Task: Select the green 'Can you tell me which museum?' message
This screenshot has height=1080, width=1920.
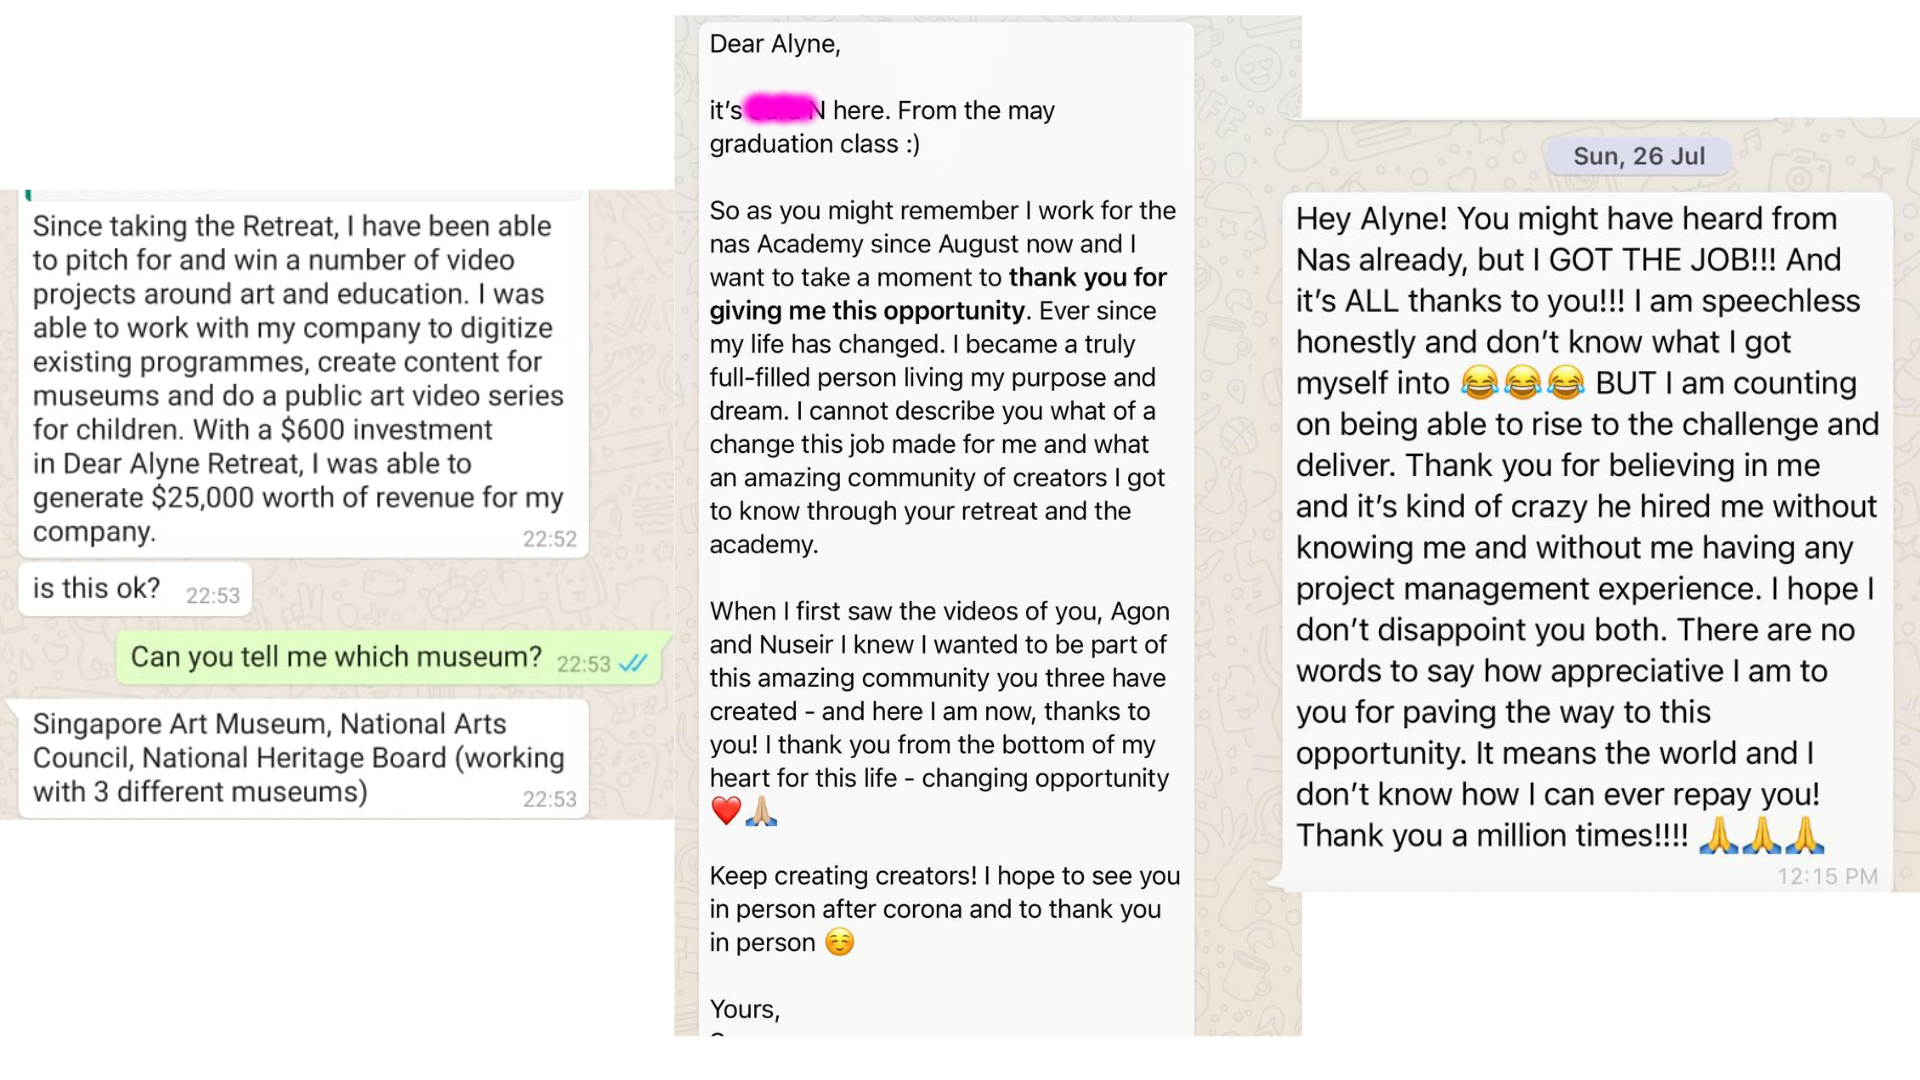Action: tap(388, 657)
